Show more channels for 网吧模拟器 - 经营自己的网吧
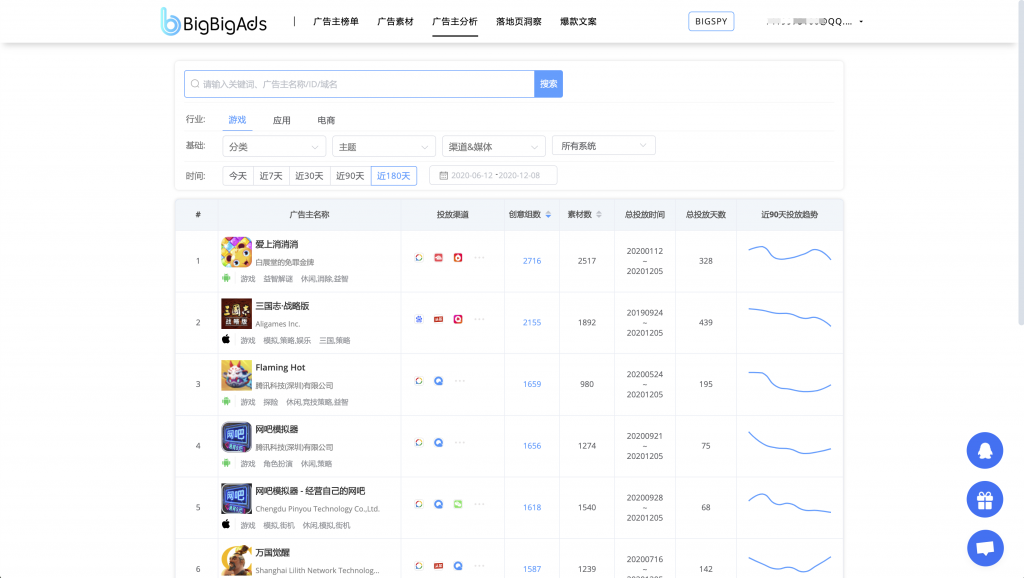 [479, 504]
